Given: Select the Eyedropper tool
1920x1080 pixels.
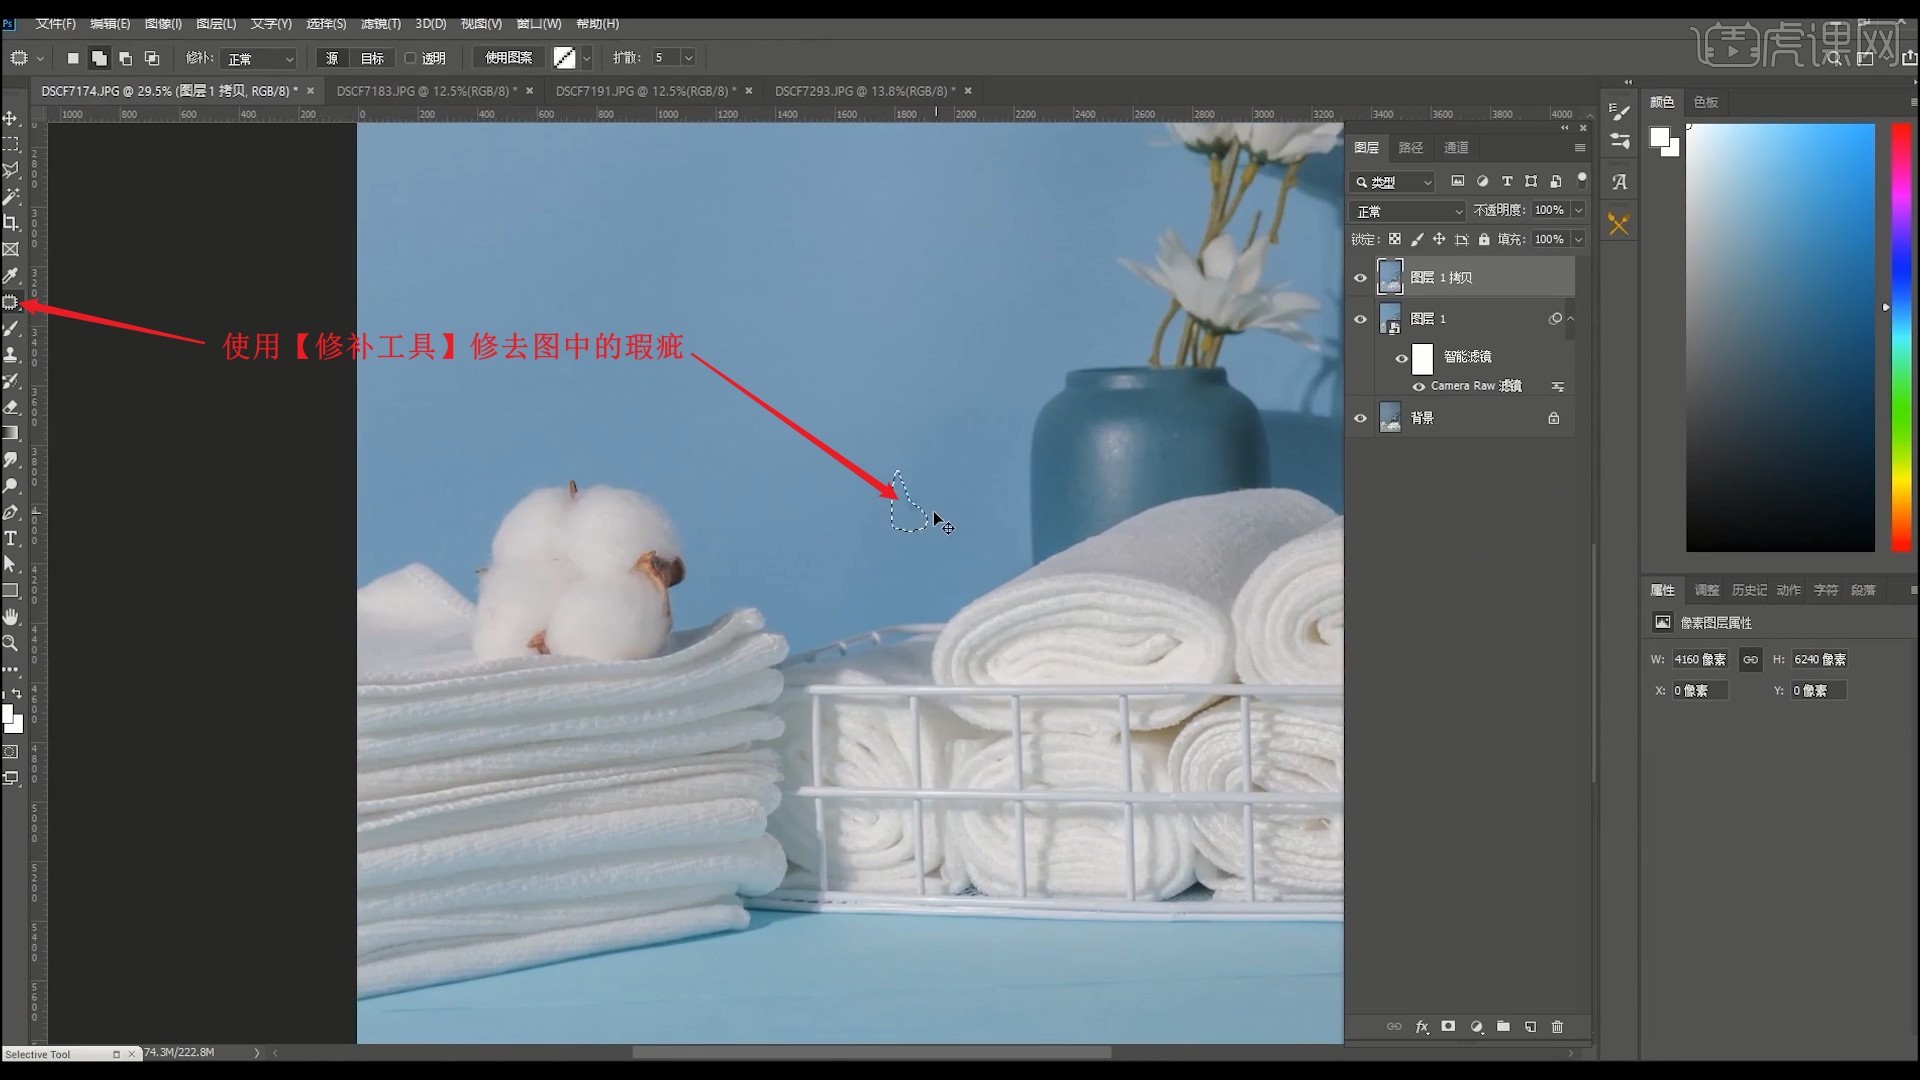Looking at the screenshot, I should (11, 276).
